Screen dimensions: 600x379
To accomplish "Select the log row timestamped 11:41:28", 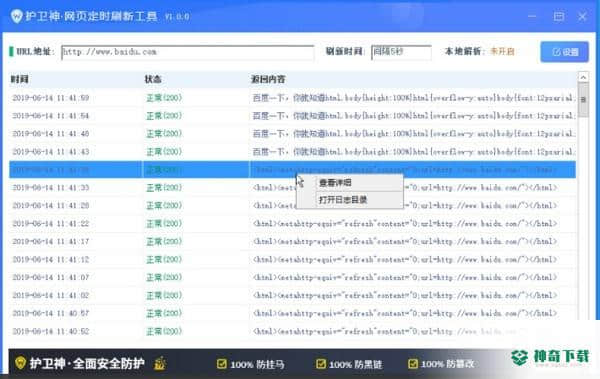I will [x=292, y=206].
